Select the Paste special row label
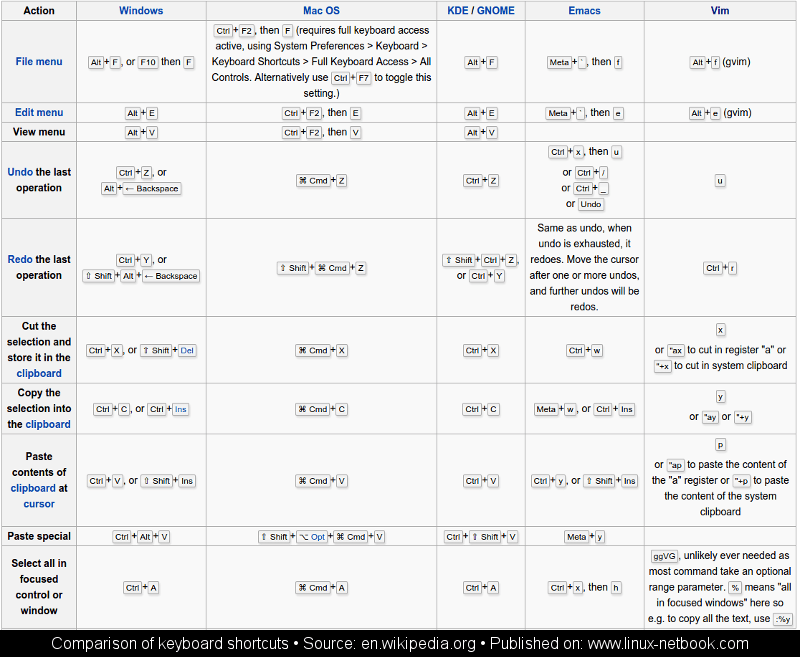The height and width of the screenshot is (657, 800). tap(39, 537)
